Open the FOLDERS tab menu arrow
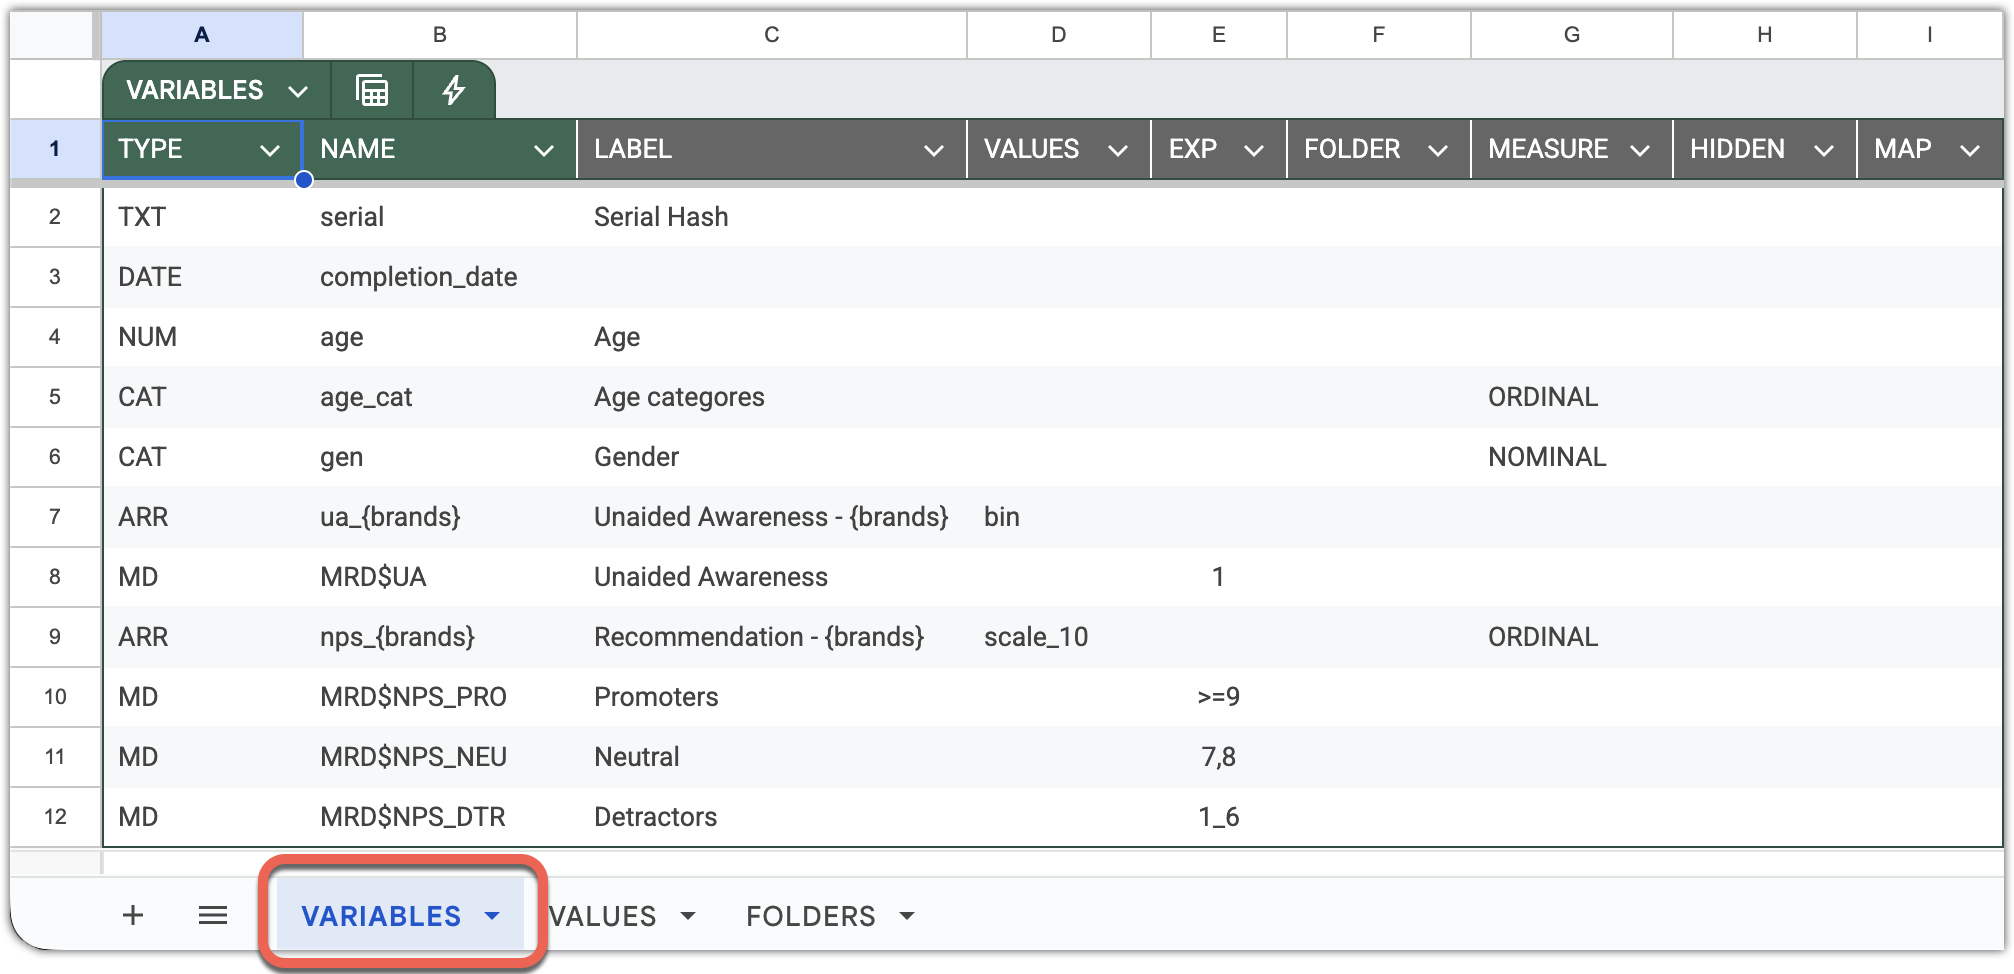The height and width of the screenshot is (974, 2014). coord(907,916)
